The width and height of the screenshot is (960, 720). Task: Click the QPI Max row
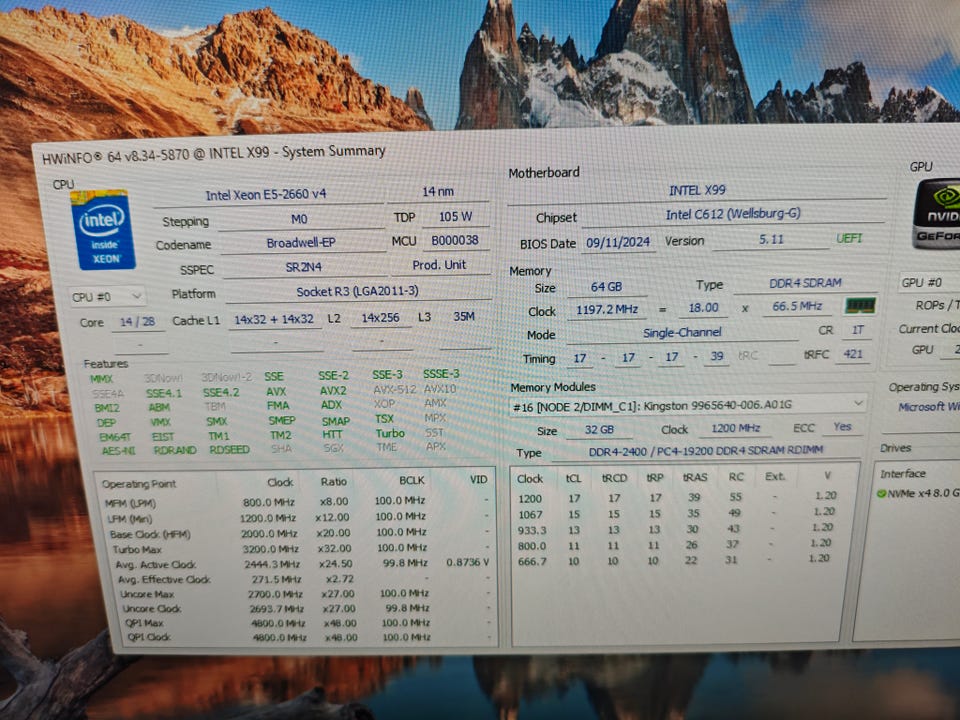coord(308,623)
